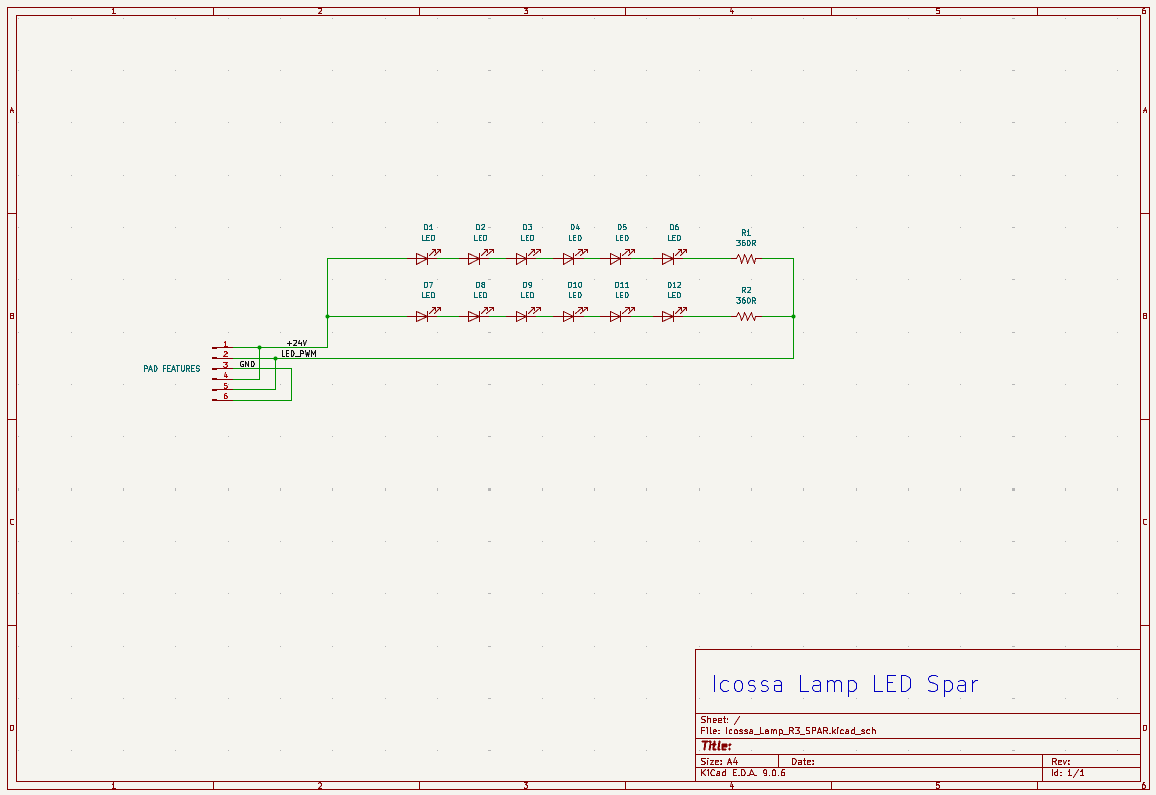The image size is (1156, 795).
Task: Select the GND net label
Action: click(x=247, y=364)
